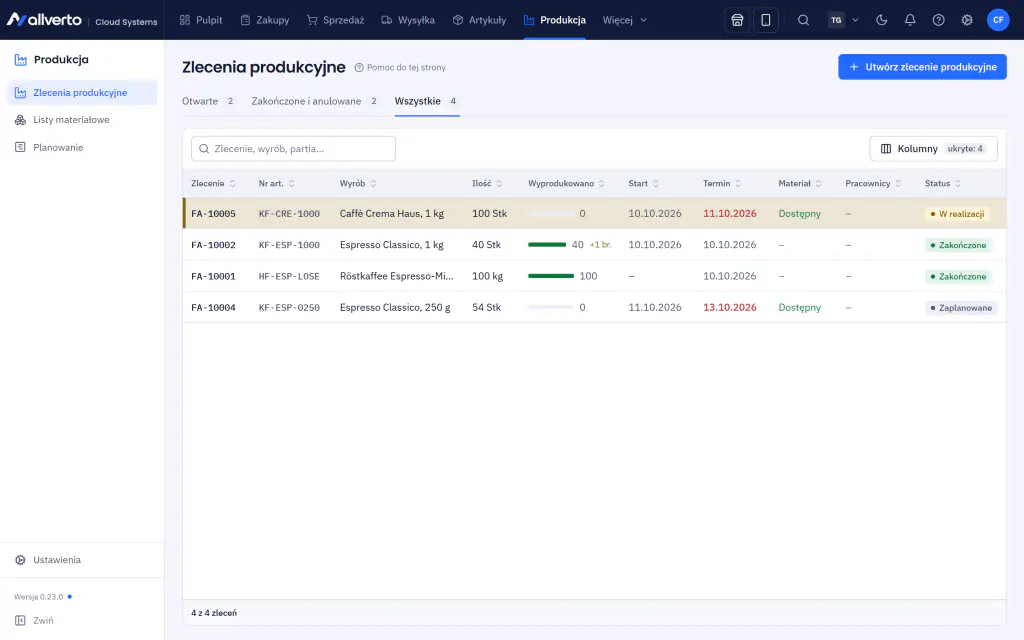Go to Sprzedaż menu
This screenshot has width=1024, height=640.
pos(335,20)
